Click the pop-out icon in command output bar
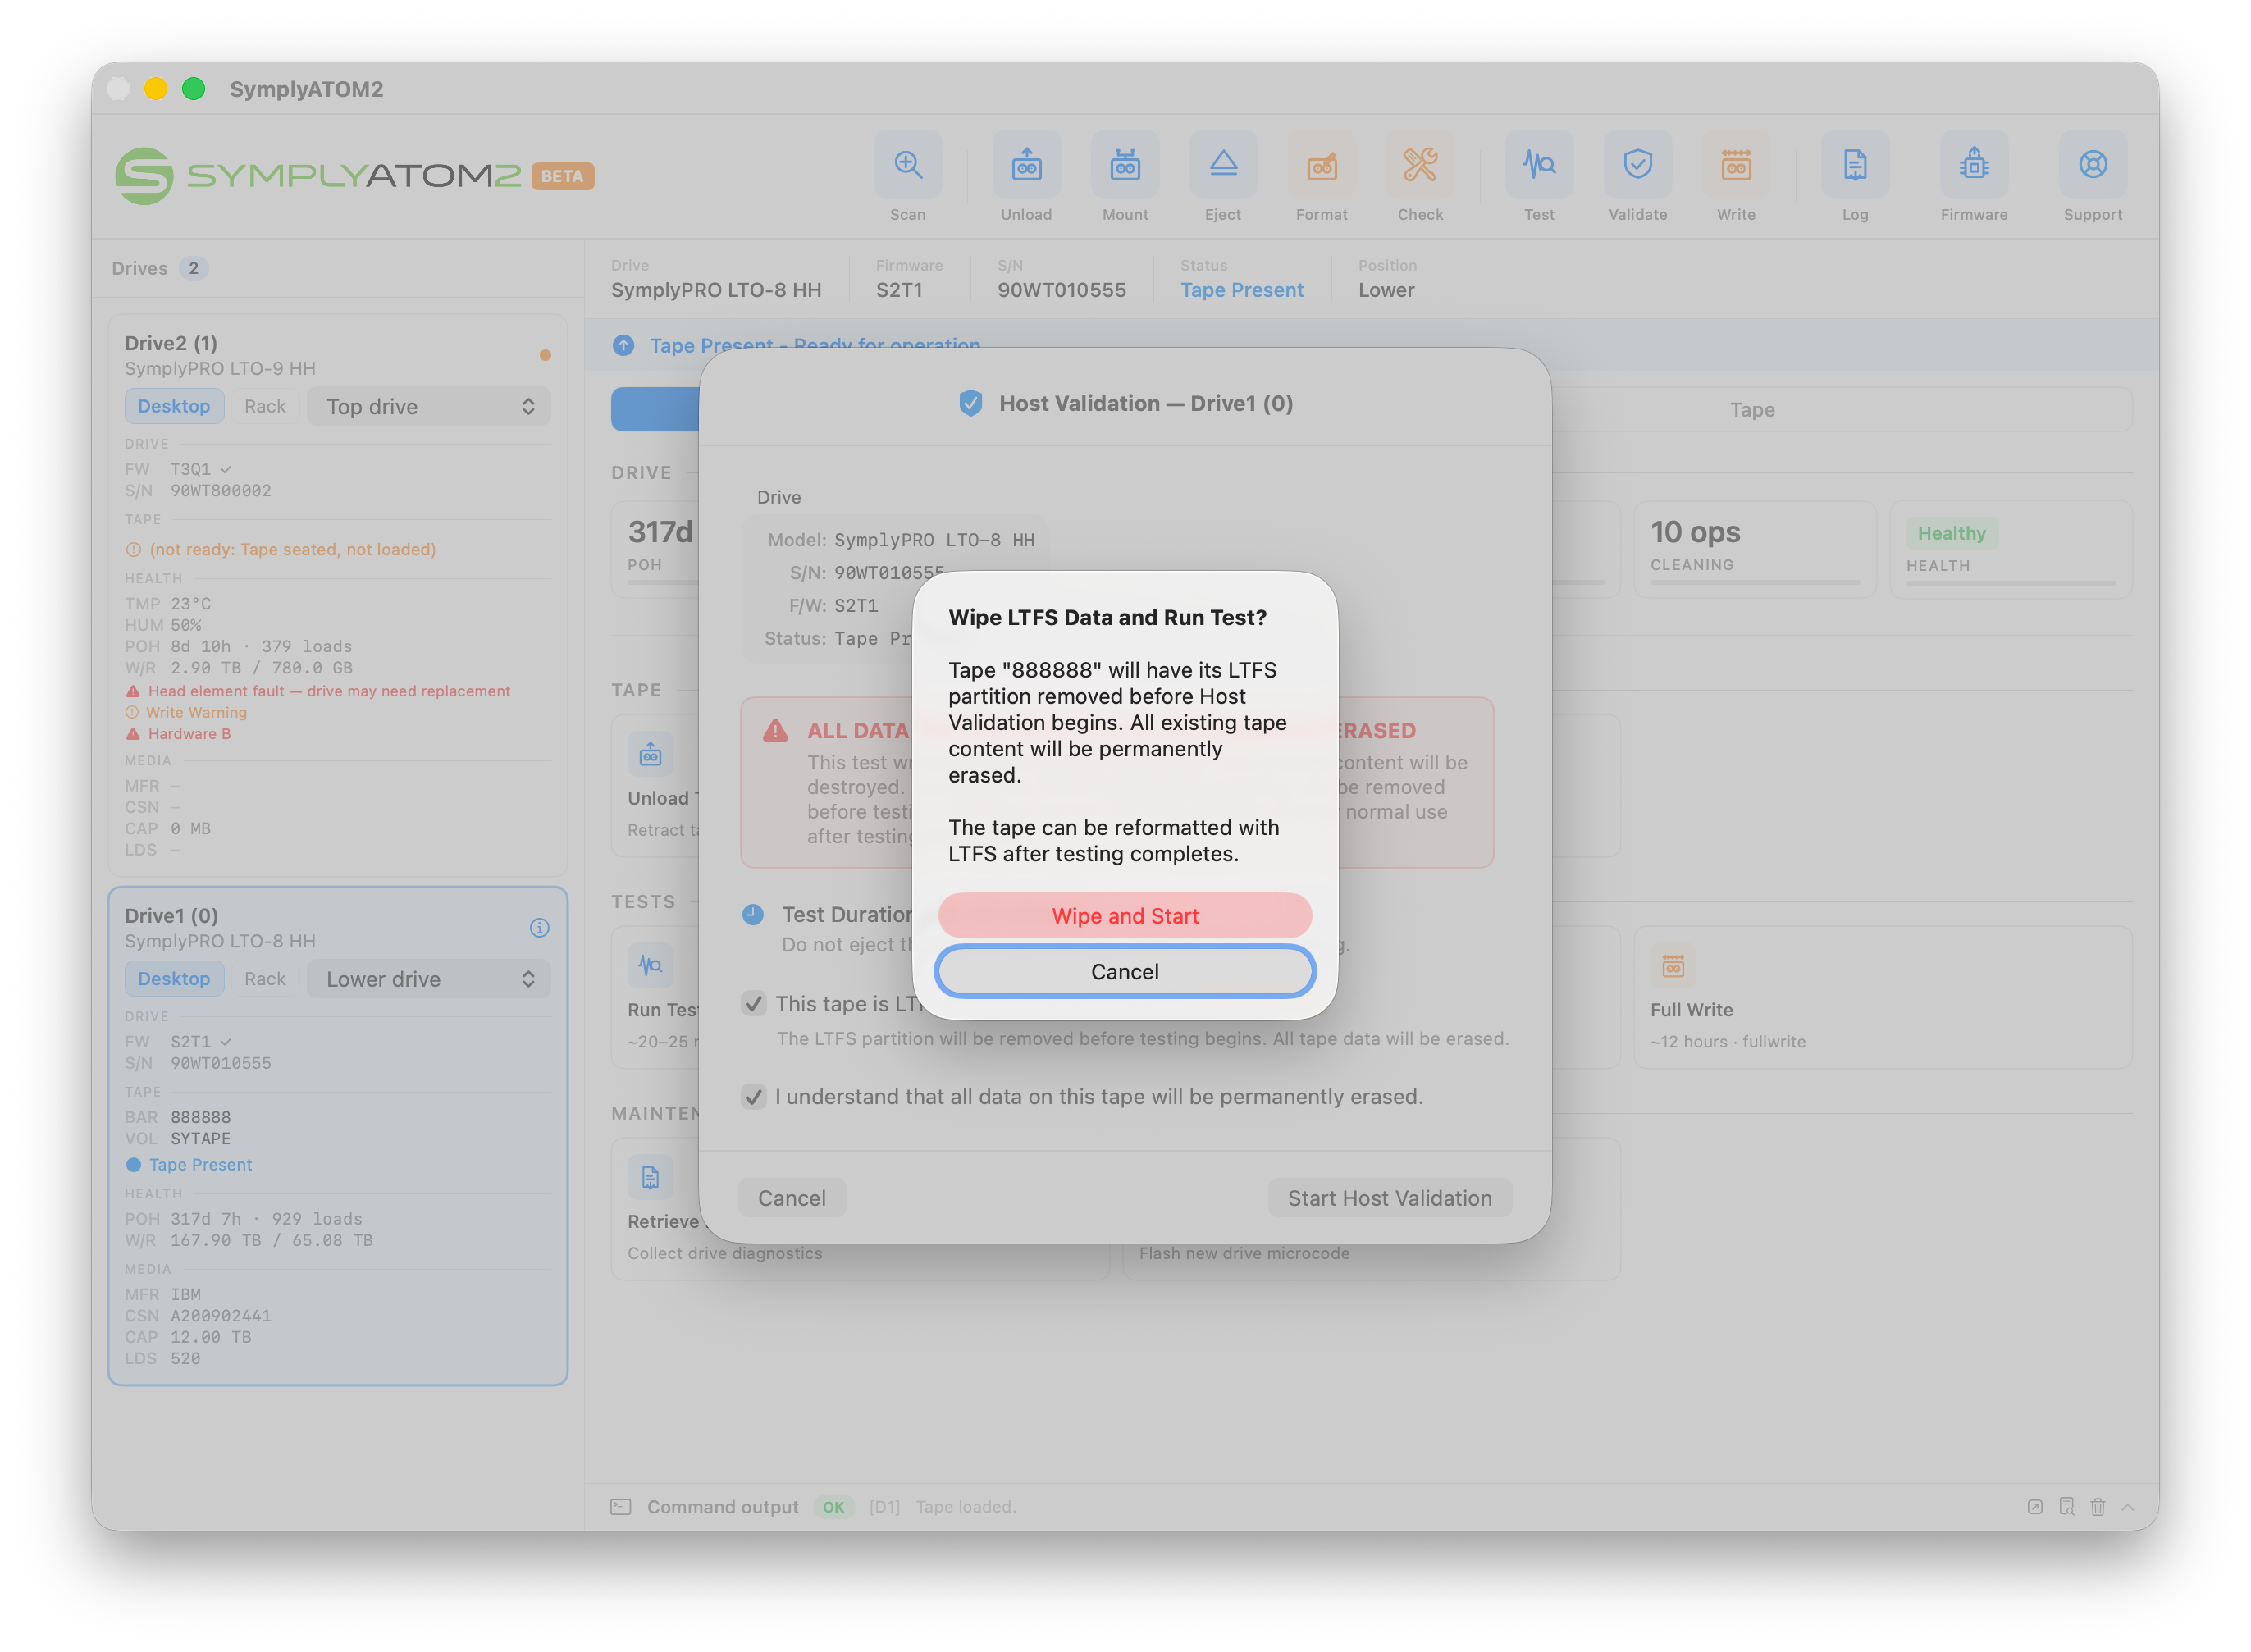 (2034, 1506)
